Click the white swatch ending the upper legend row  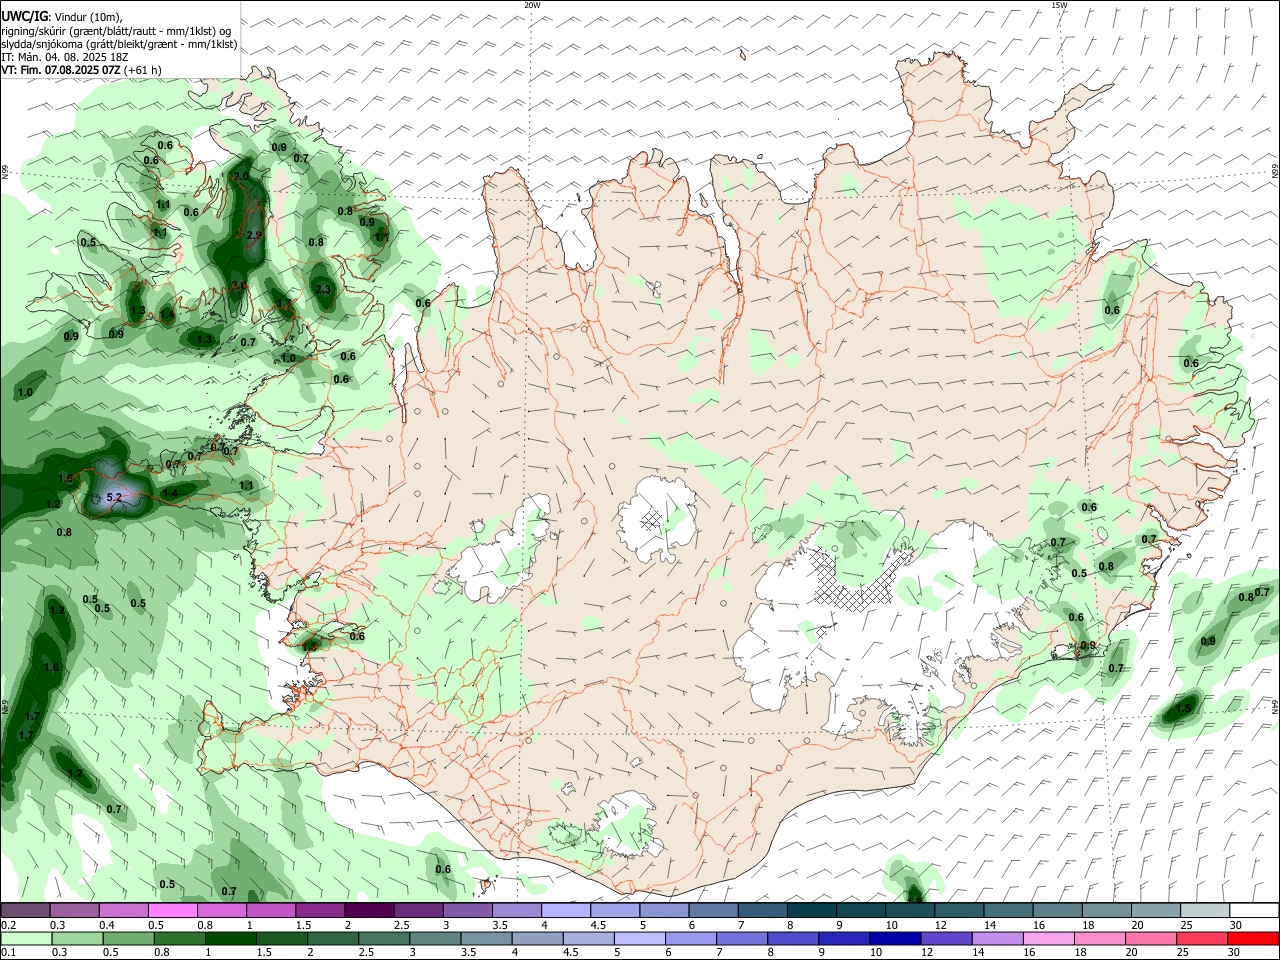[1252, 910]
